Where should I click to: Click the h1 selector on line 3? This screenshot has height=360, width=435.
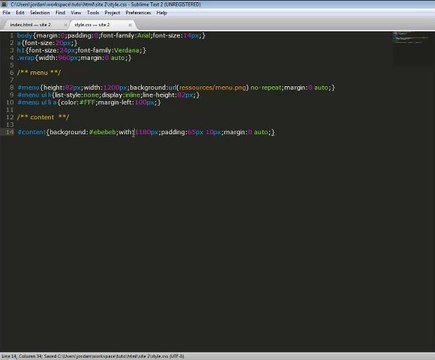coord(21,50)
